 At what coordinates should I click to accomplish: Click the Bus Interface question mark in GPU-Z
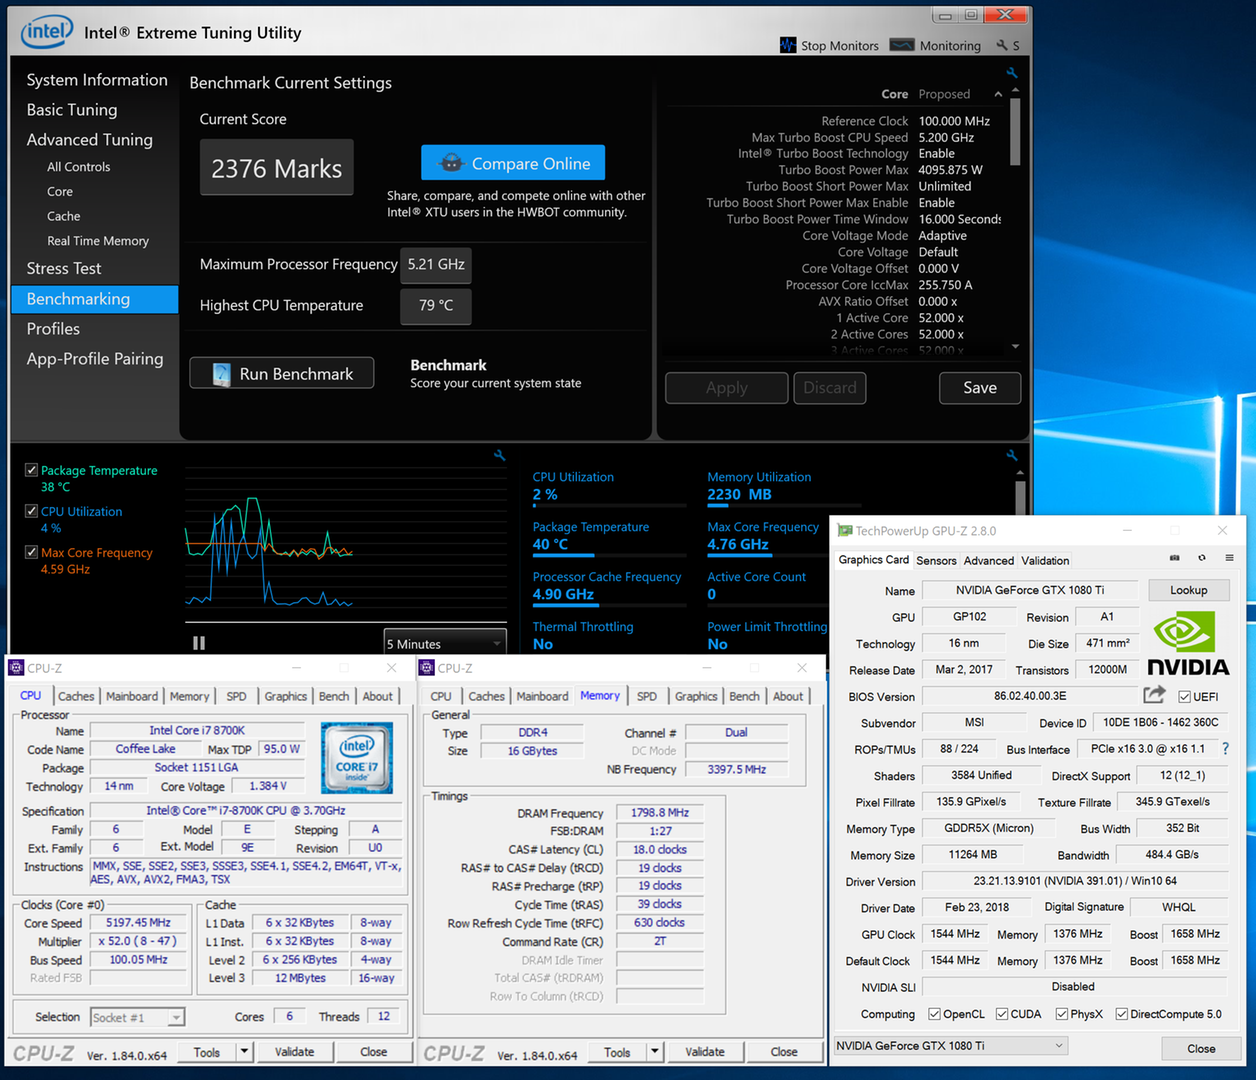[1225, 748]
